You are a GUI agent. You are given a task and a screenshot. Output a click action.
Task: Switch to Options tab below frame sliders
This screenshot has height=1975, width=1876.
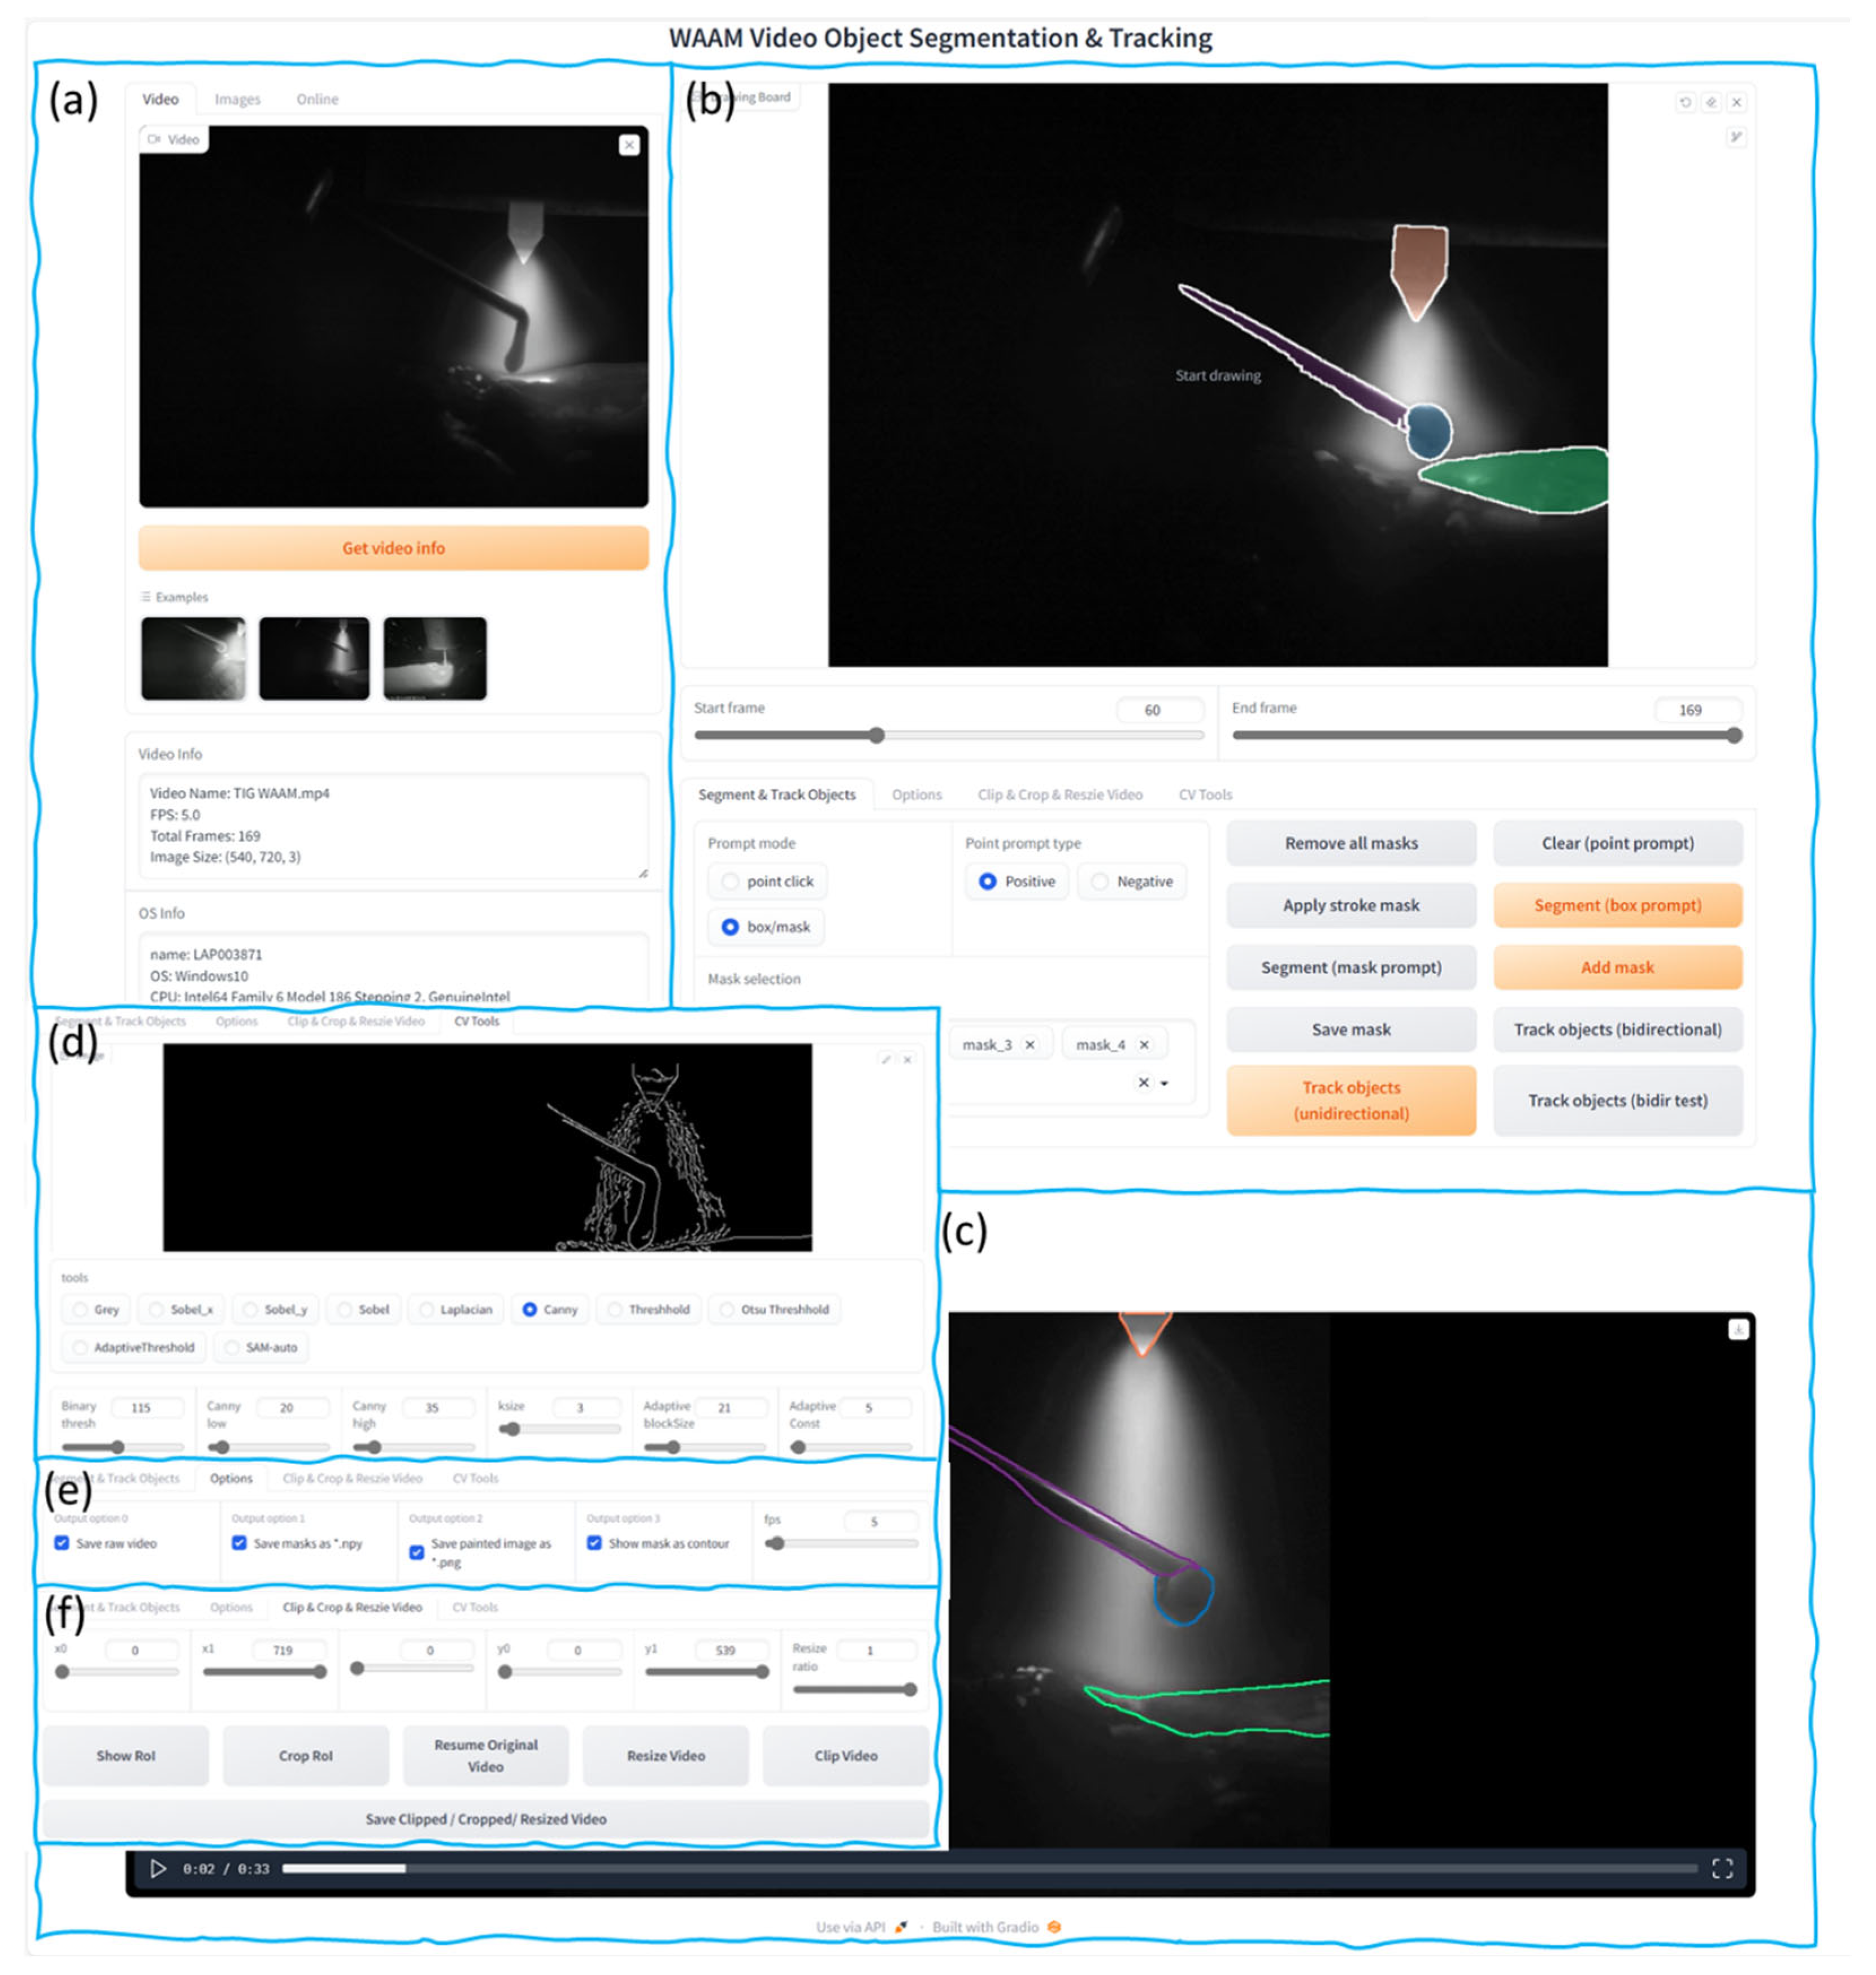tap(917, 794)
